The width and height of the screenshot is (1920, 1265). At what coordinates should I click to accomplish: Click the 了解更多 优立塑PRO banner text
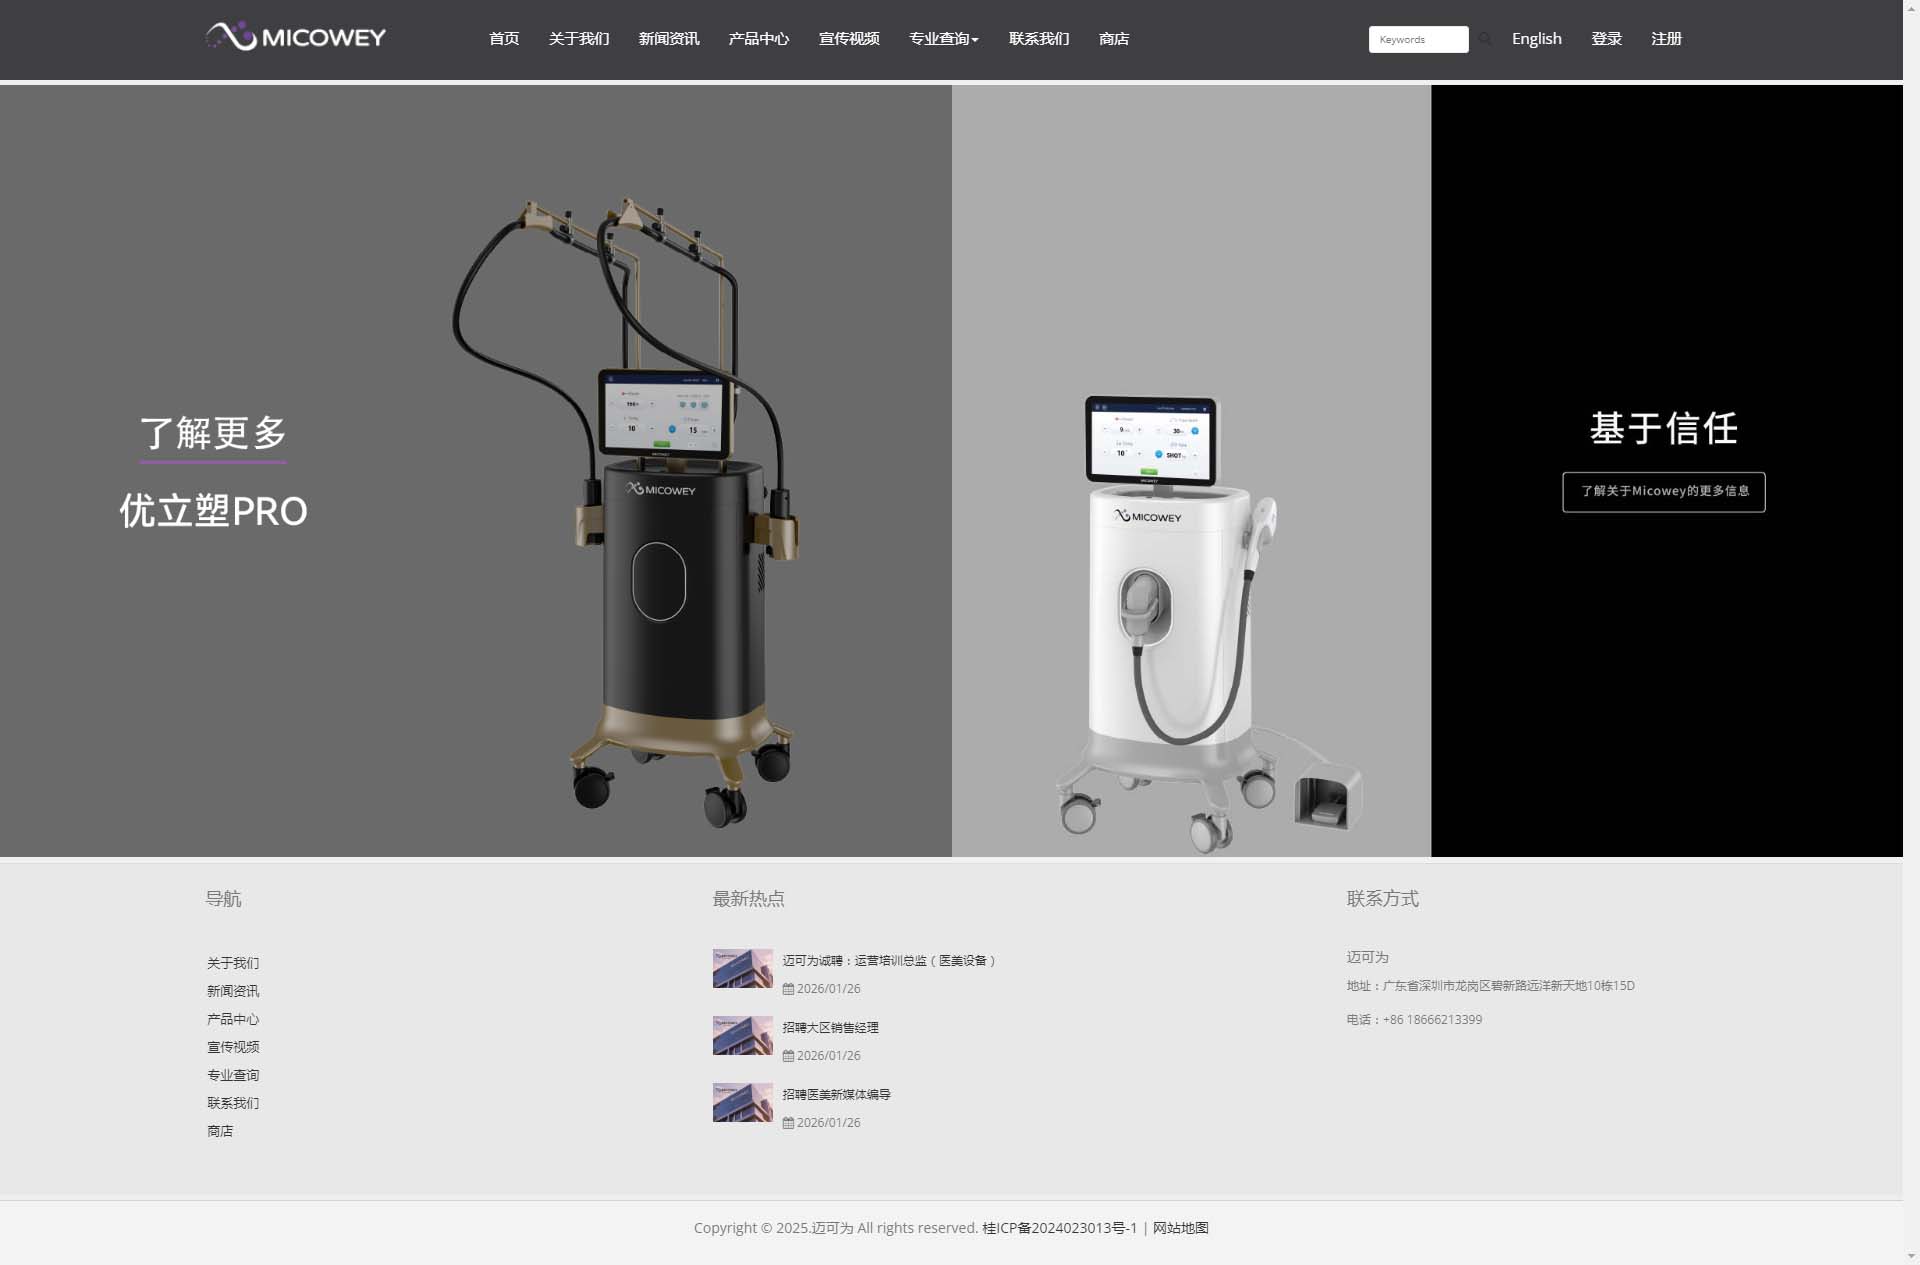(x=213, y=434)
